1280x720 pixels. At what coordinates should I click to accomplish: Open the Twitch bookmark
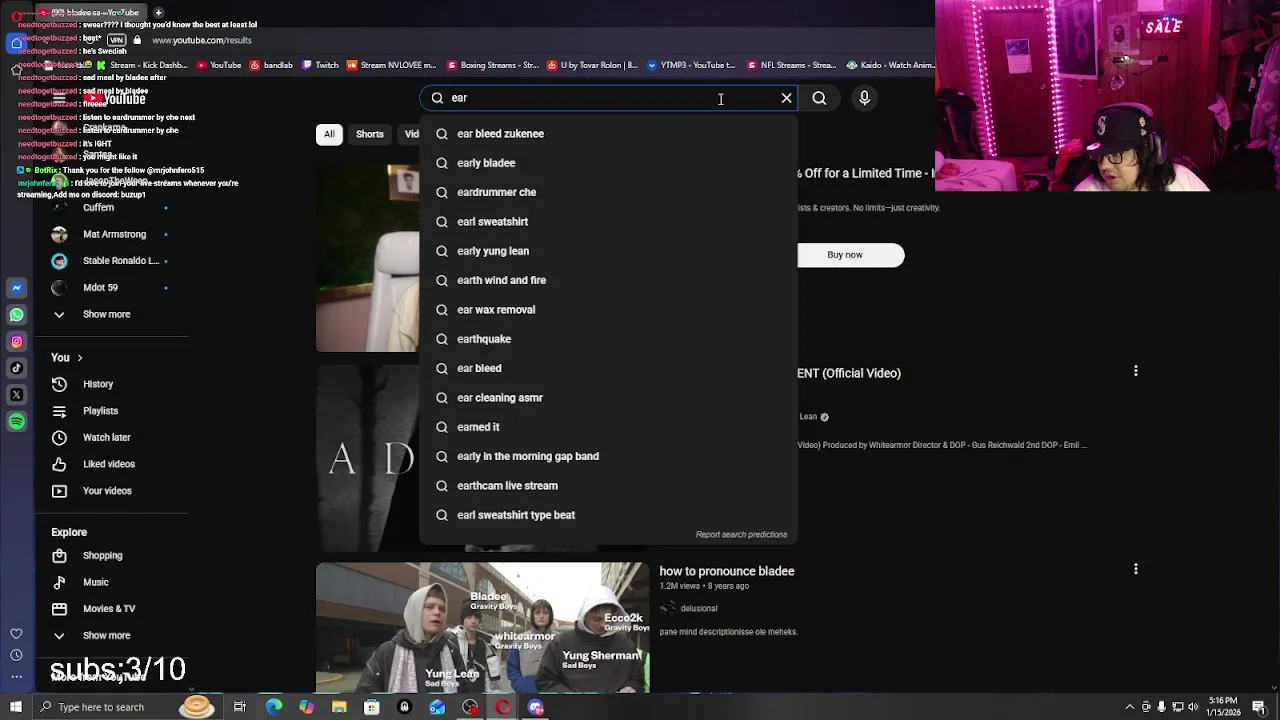(320, 65)
